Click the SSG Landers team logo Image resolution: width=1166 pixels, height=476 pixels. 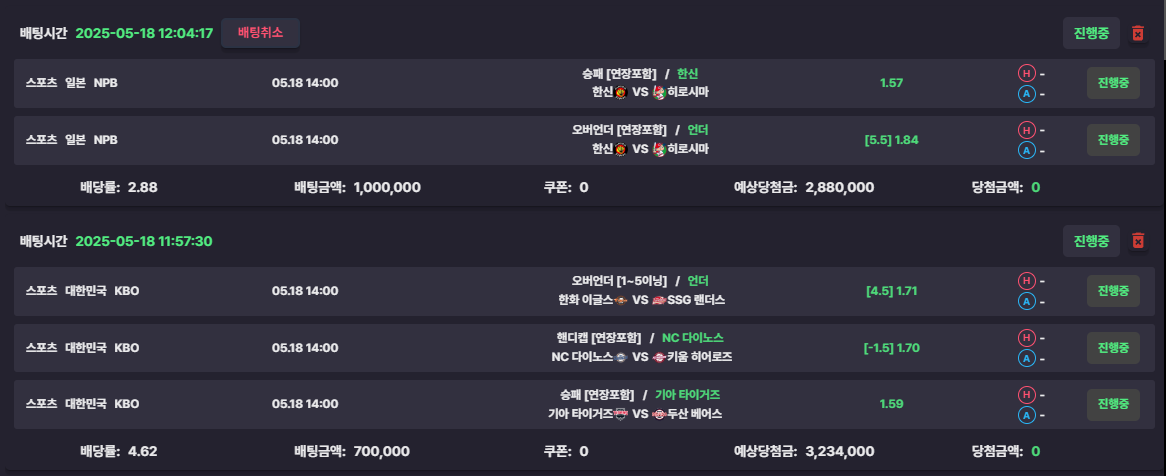[x=660, y=300]
